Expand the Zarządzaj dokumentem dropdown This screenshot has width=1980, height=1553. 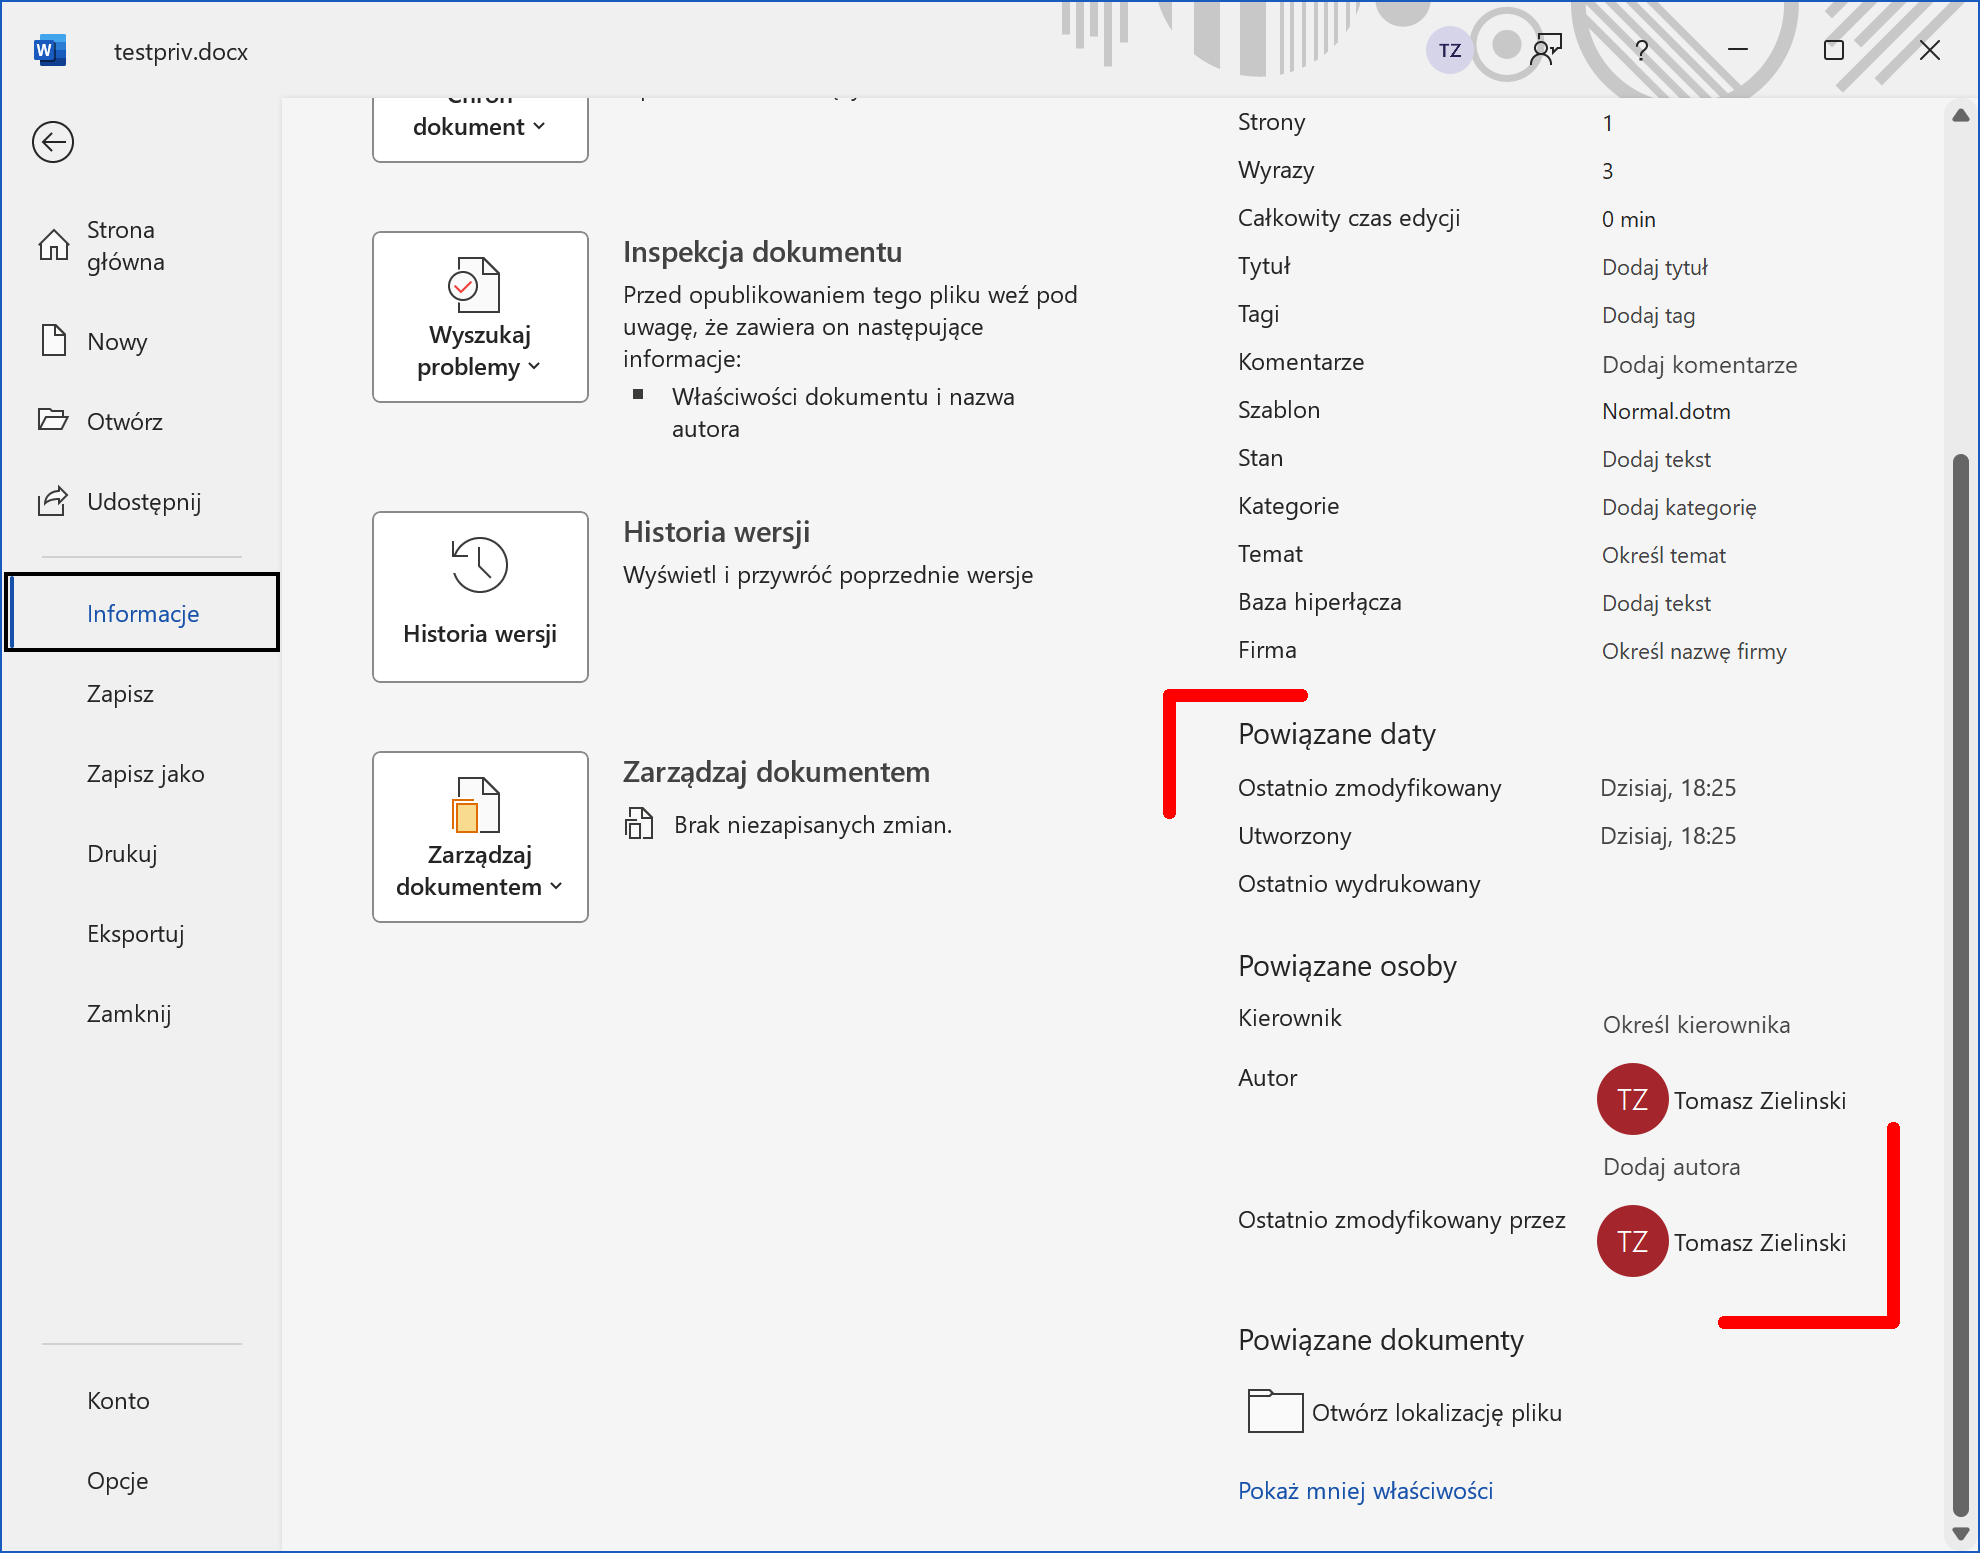480,838
